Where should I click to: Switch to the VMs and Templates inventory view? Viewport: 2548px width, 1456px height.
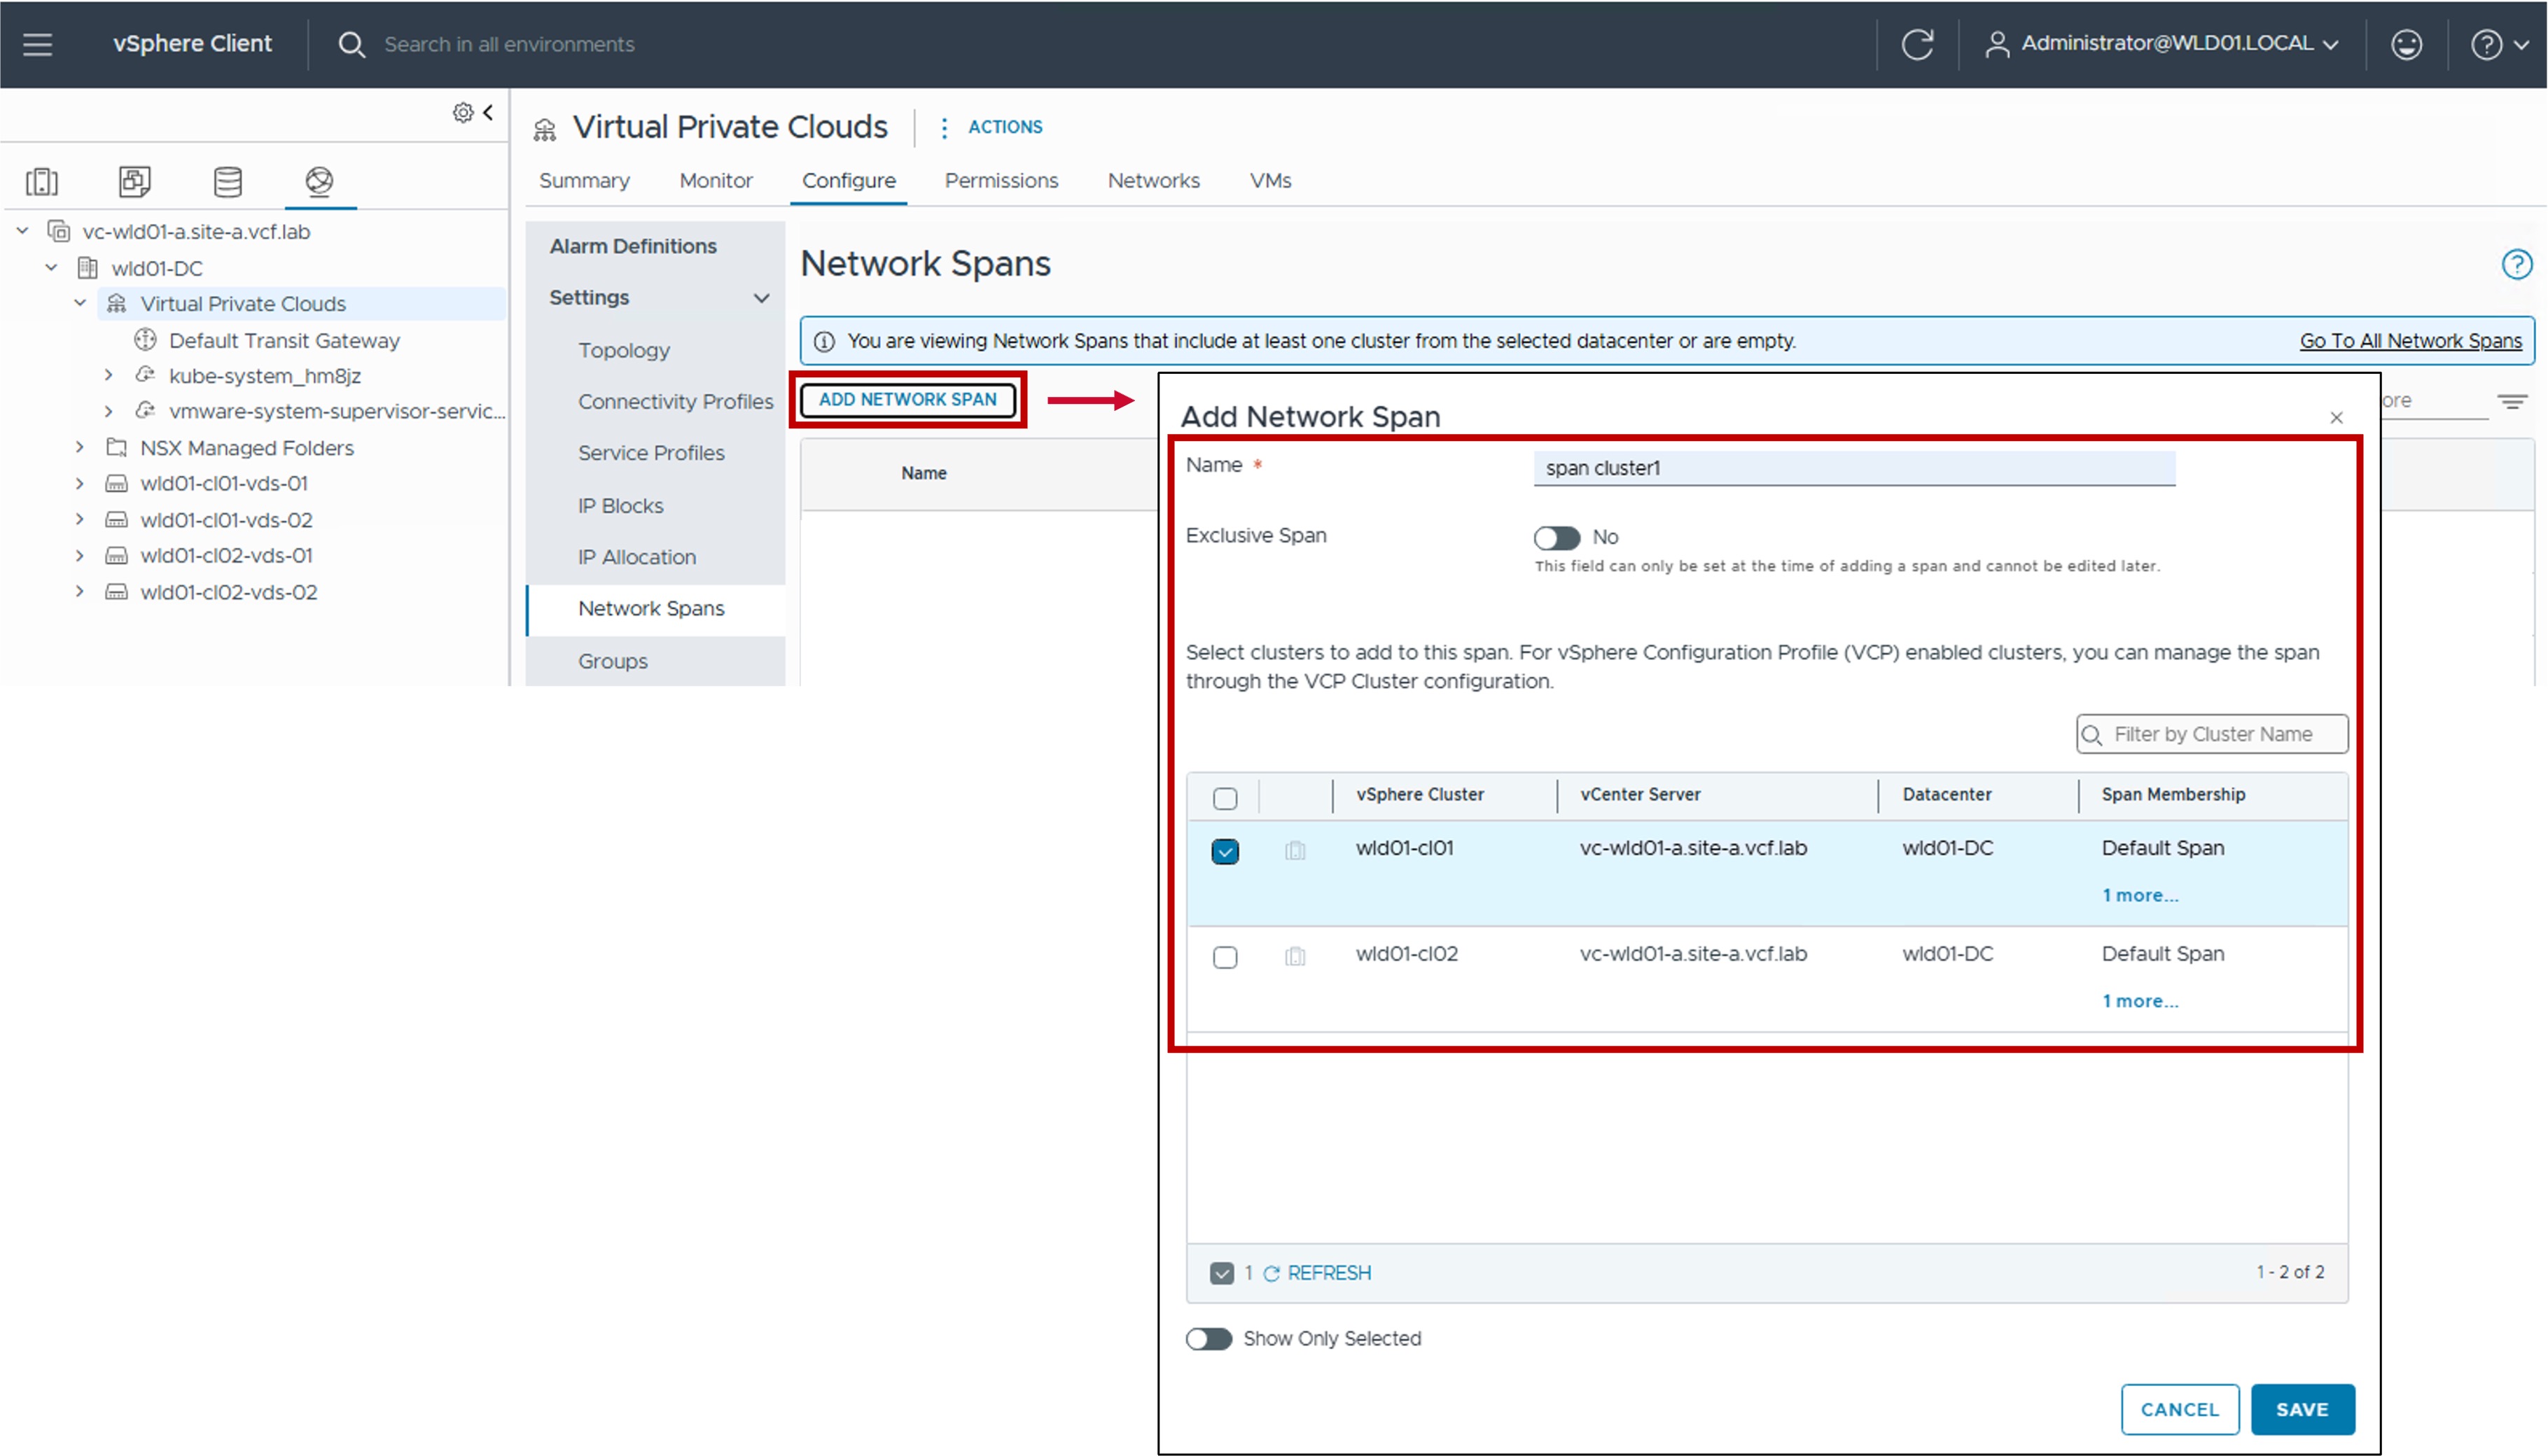pos(134,181)
